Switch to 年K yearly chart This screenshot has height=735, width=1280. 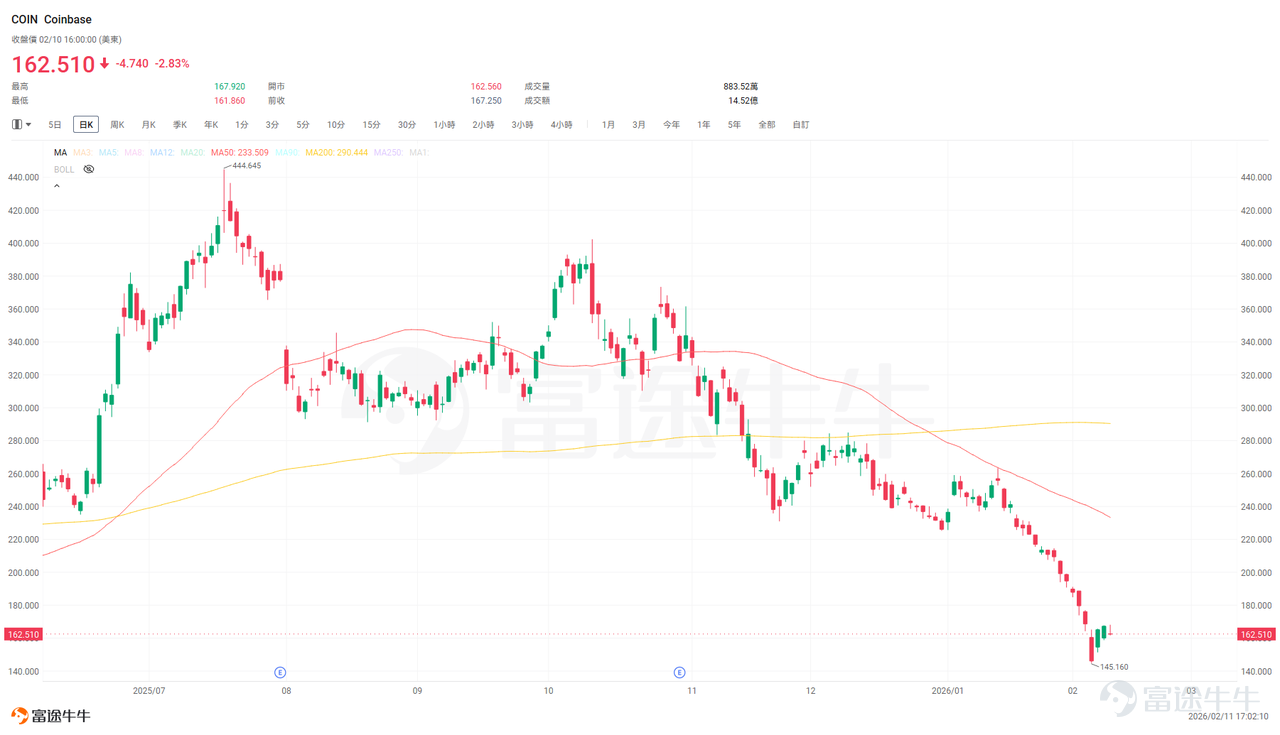(x=211, y=125)
